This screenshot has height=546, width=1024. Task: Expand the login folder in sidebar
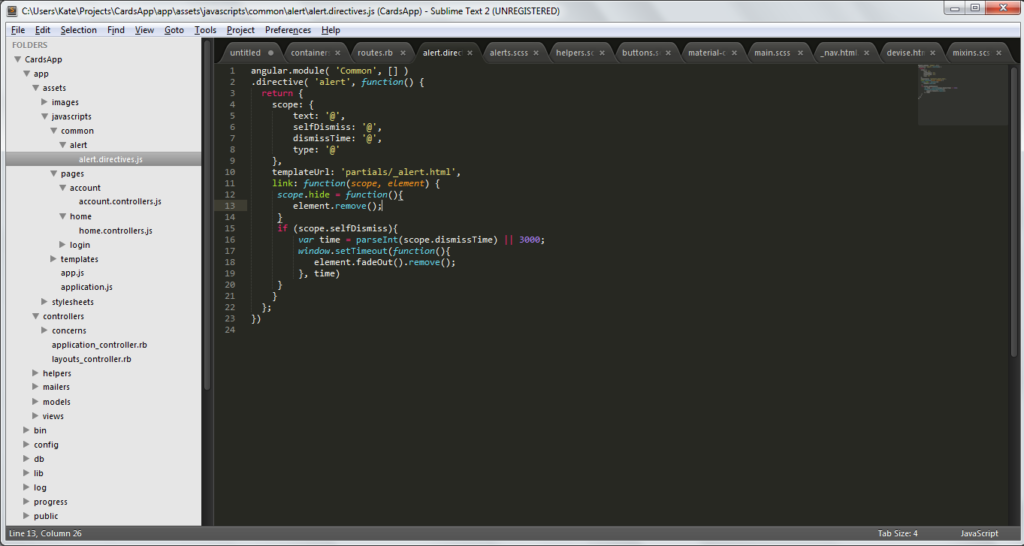pyautogui.click(x=62, y=245)
